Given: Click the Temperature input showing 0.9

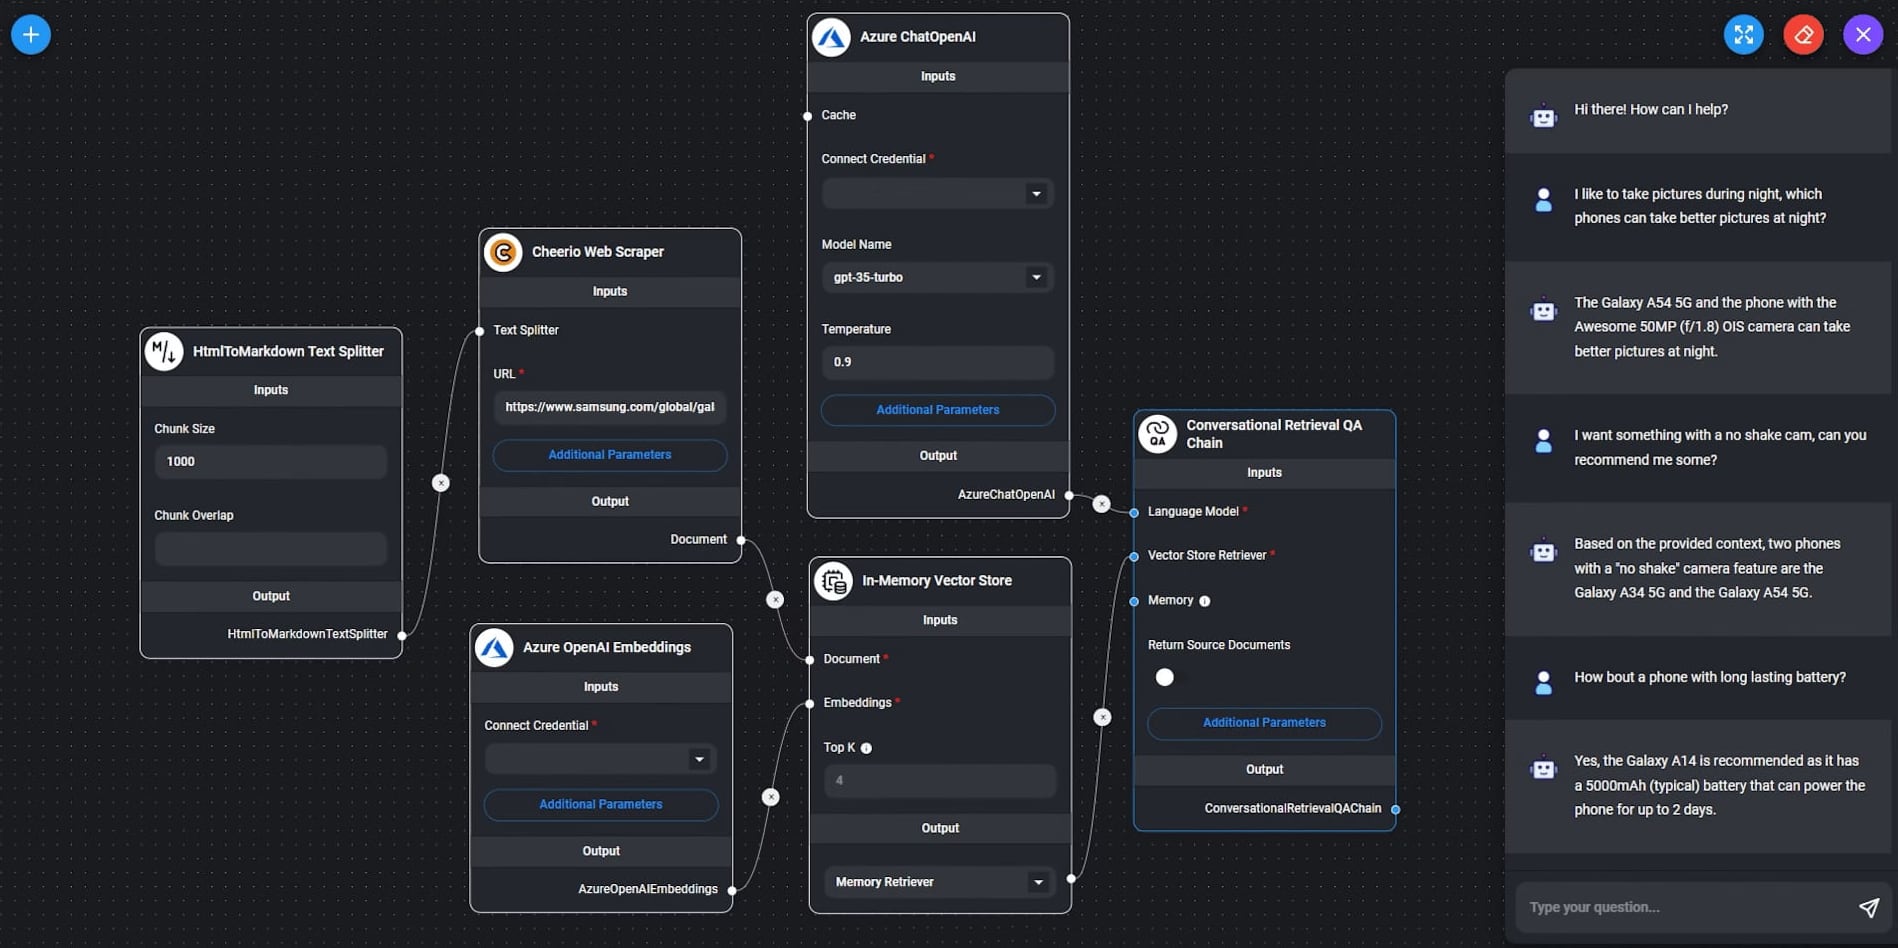Looking at the screenshot, I should (x=937, y=362).
